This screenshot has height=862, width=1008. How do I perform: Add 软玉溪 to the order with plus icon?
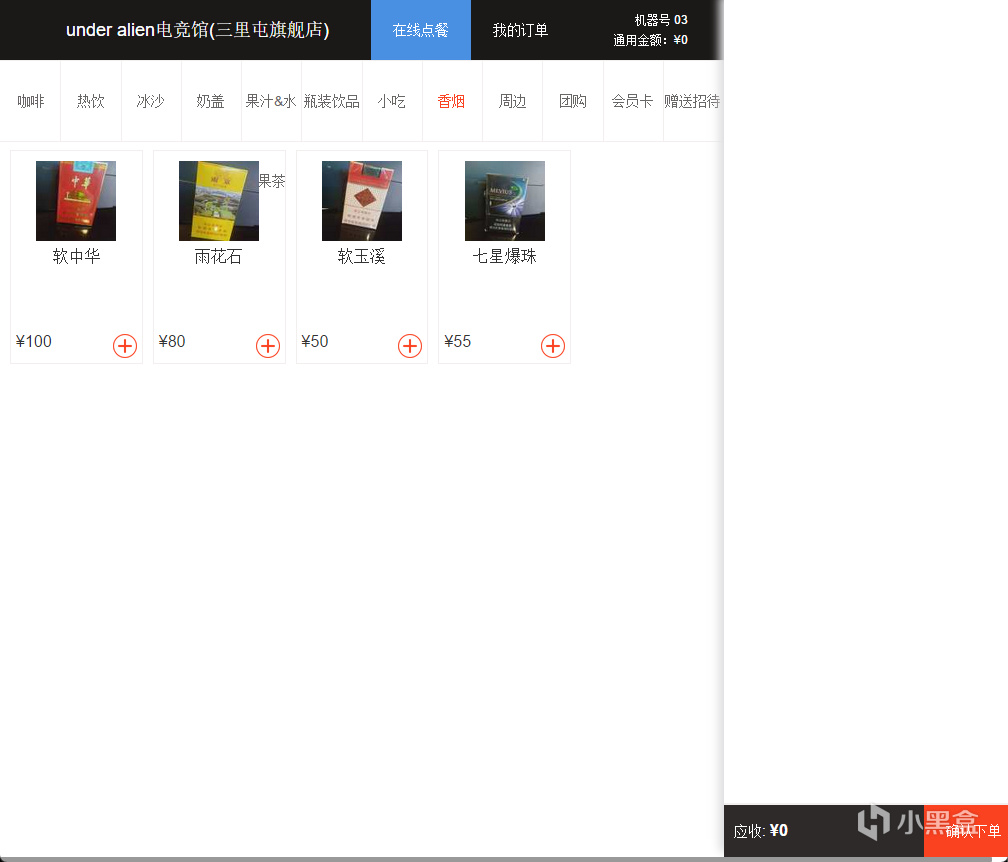410,346
